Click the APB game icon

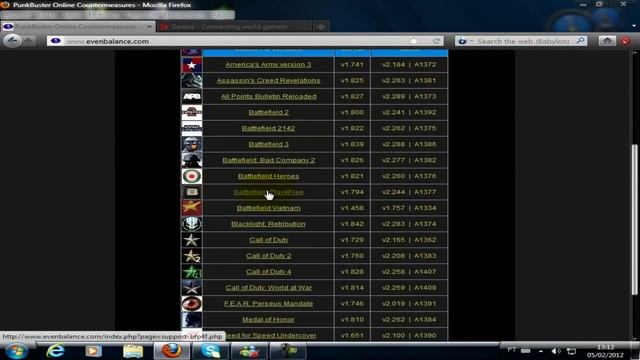[191, 97]
